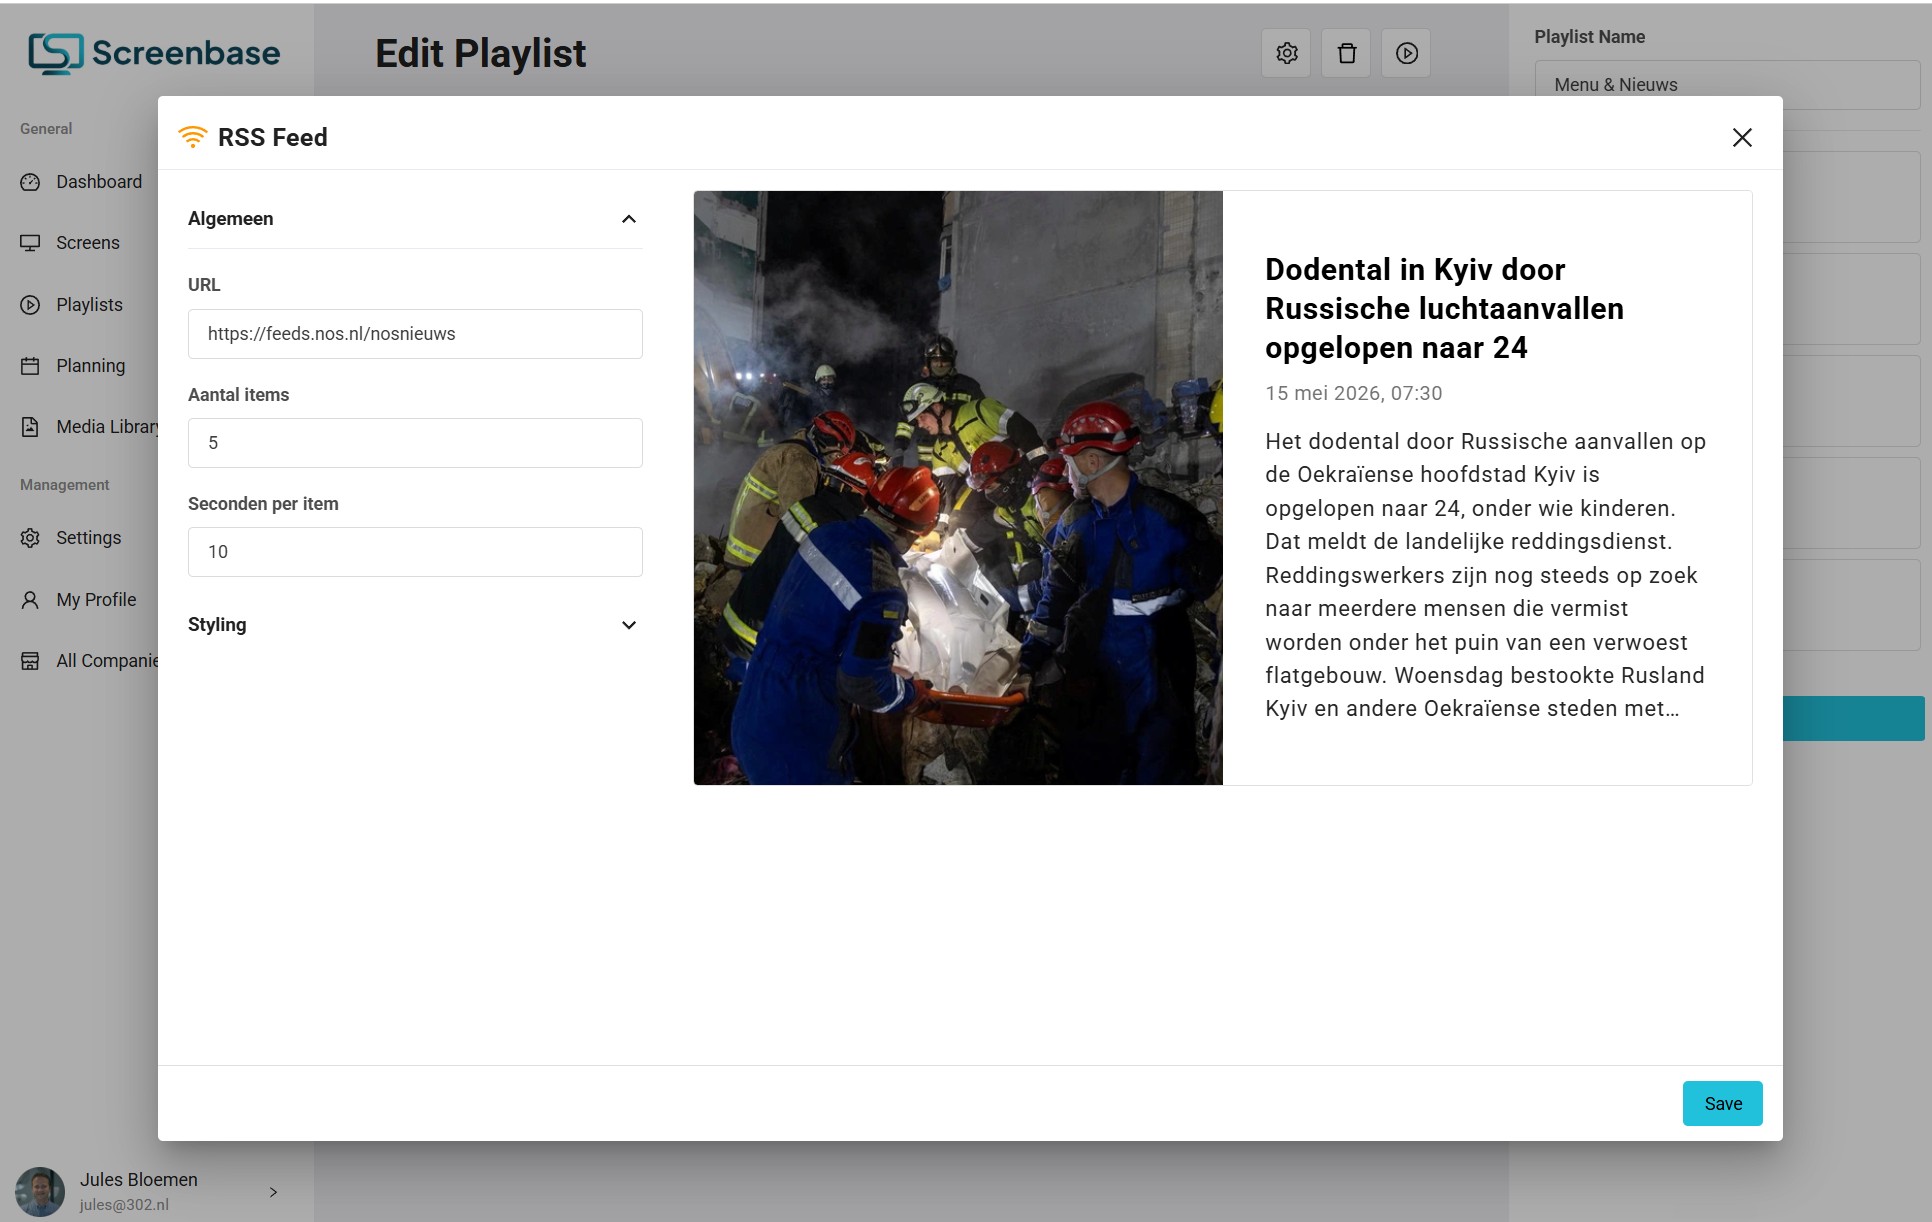Screen dimensions: 1932x1222
Task: Click the Screens monitor icon
Action: pyautogui.click(x=30, y=243)
